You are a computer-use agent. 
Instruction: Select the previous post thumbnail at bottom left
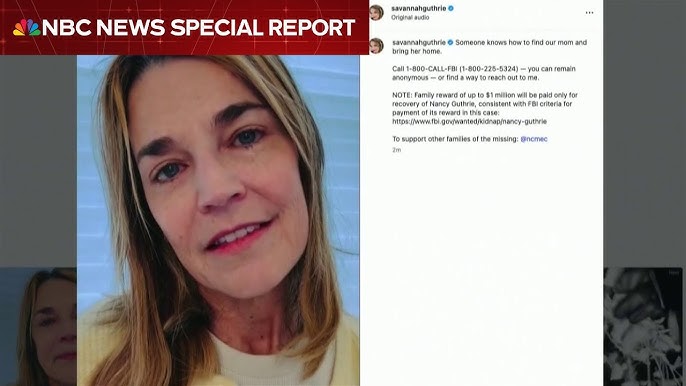tap(38, 326)
